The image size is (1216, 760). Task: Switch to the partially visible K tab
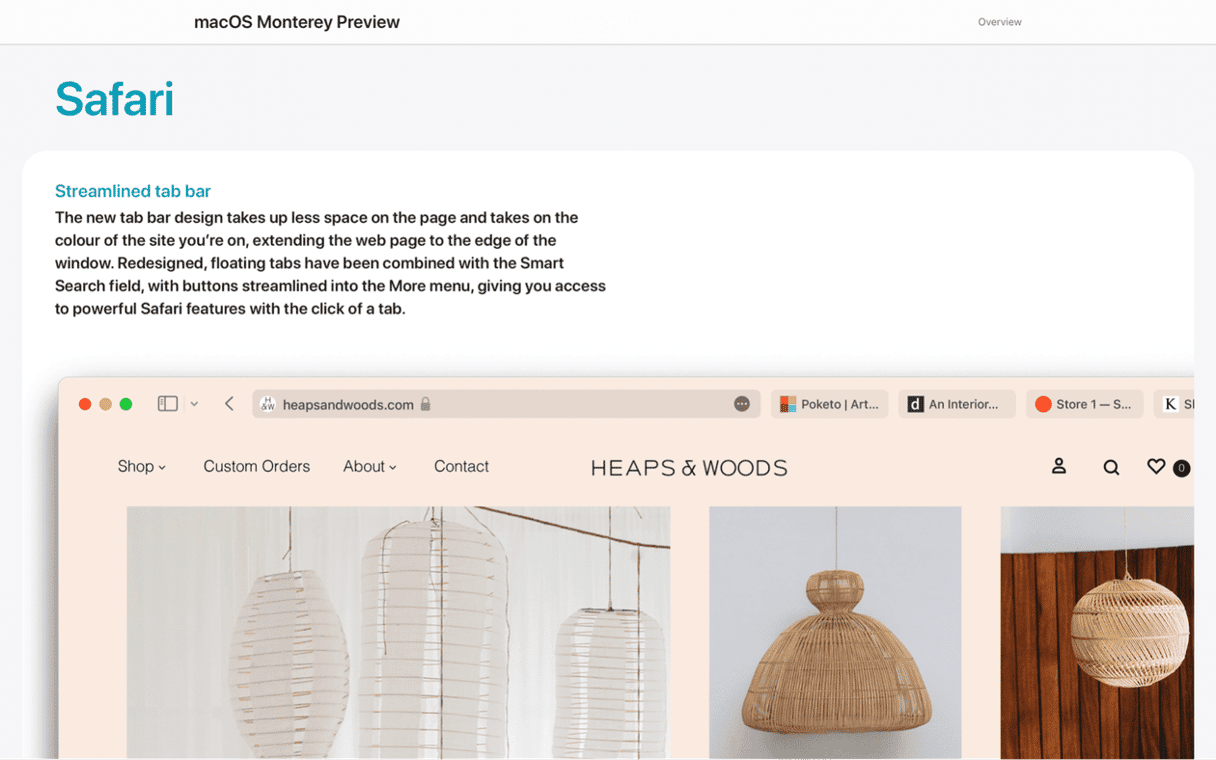1174,404
